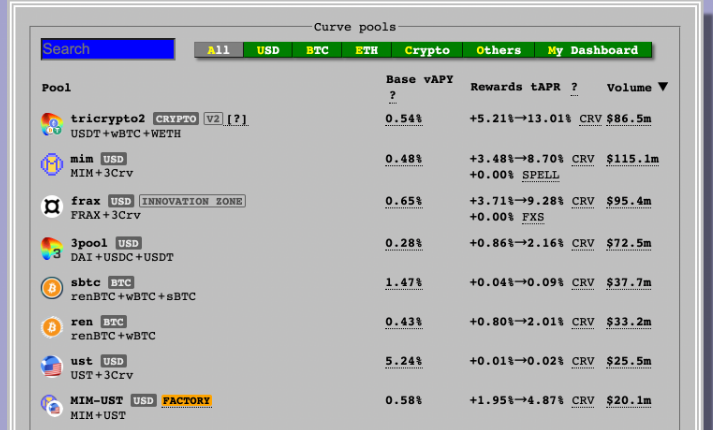The height and width of the screenshot is (430, 713).
Task: Click ren volume $33.2m
Action: click(629, 322)
